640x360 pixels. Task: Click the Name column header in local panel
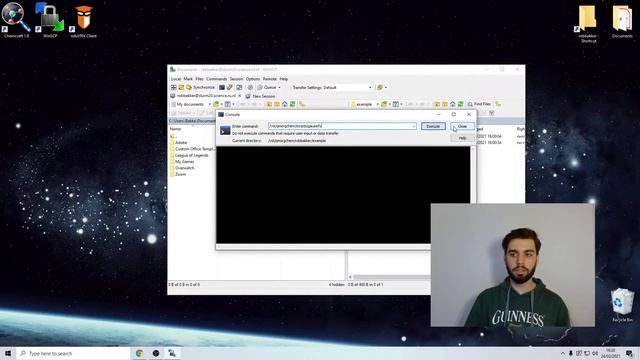tap(176, 129)
